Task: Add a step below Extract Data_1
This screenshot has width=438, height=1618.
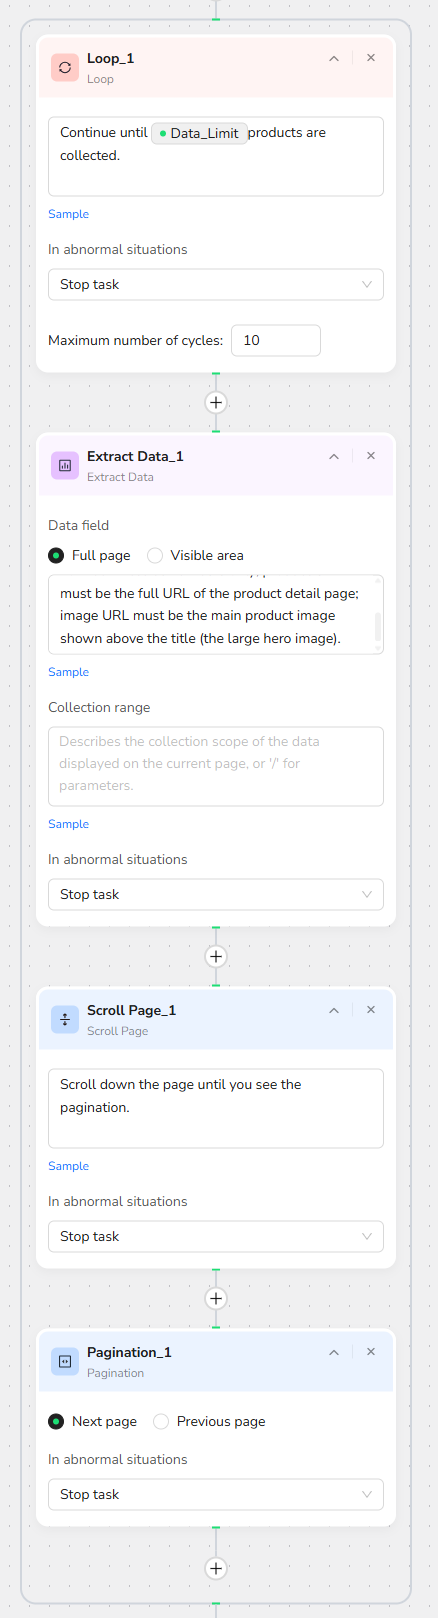Action: pos(216,956)
